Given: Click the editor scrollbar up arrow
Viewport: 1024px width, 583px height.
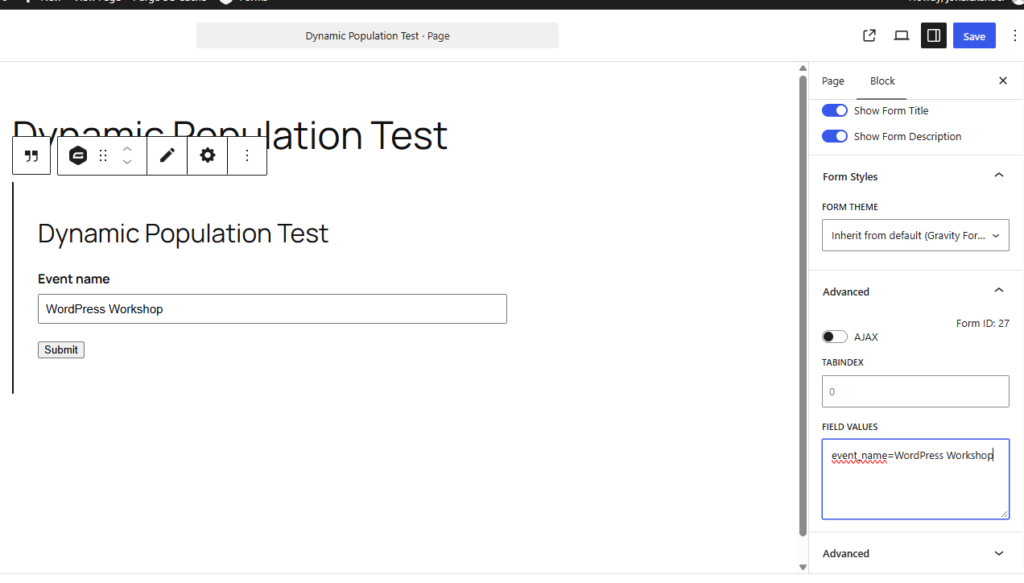Looking at the screenshot, I should coord(803,68).
